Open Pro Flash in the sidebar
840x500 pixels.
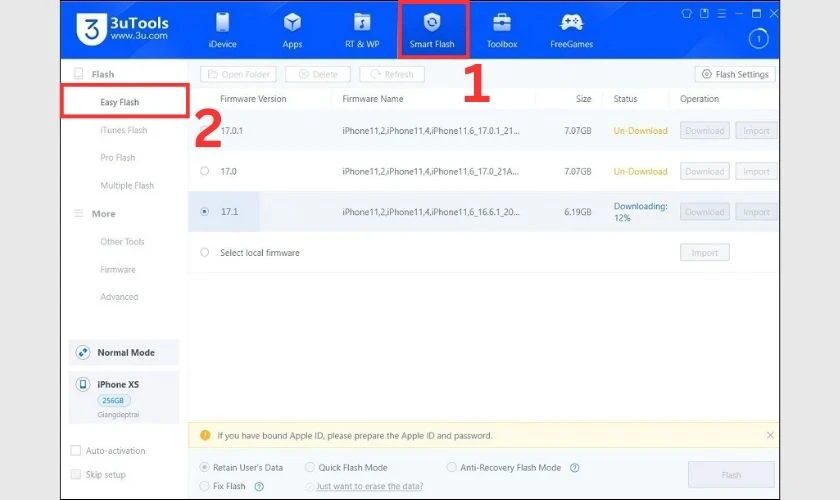[x=117, y=158]
